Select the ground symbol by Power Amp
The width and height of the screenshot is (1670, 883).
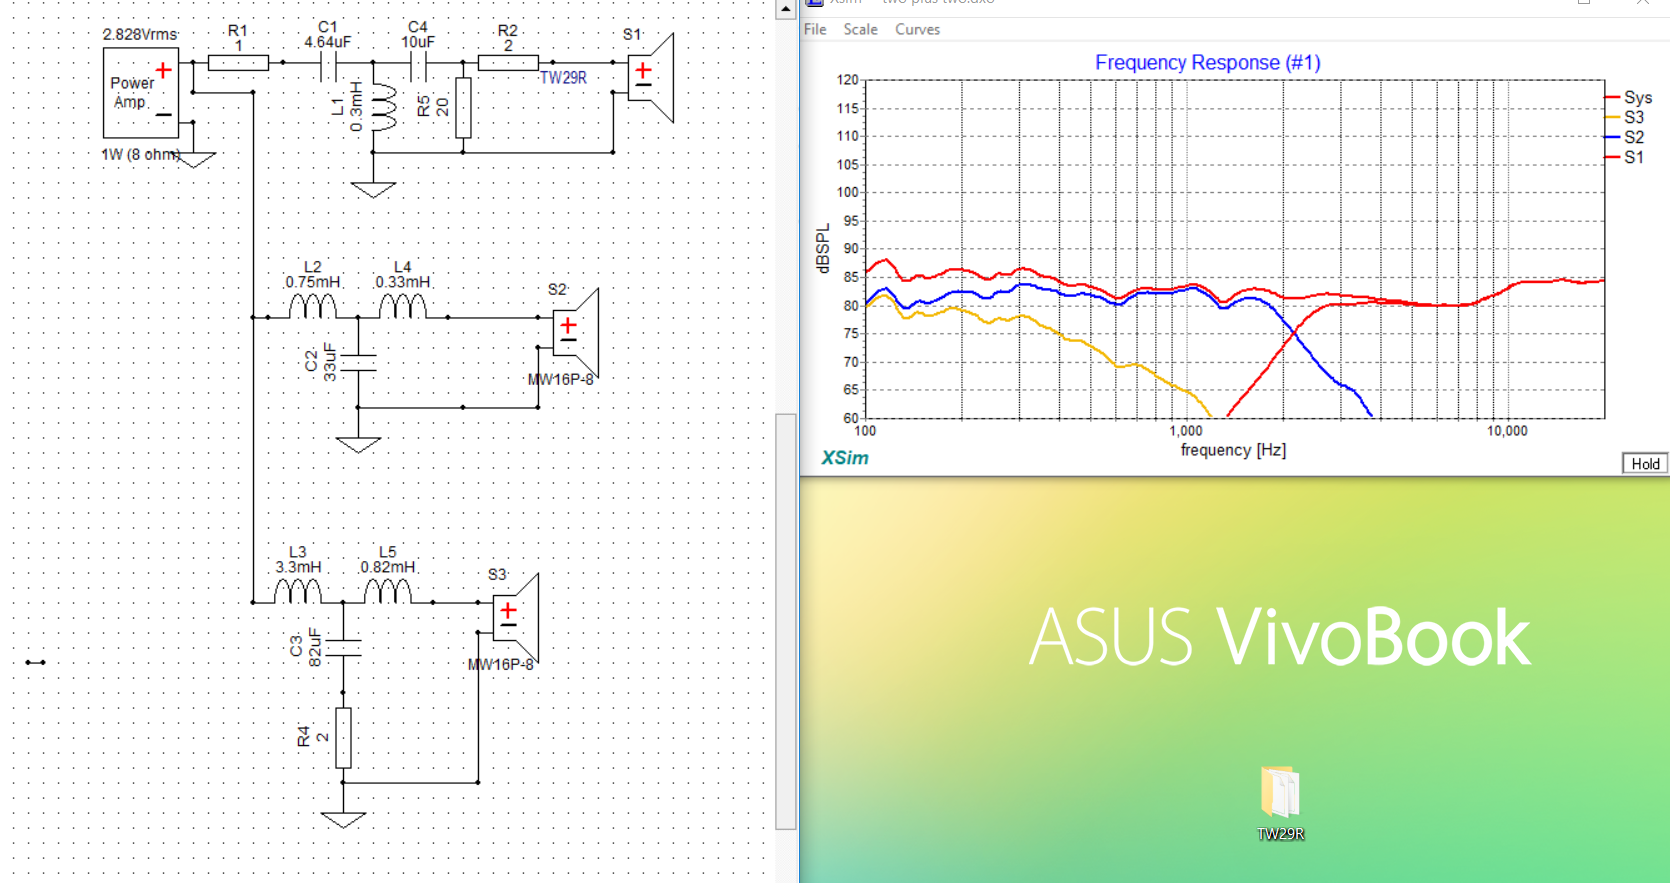[194, 159]
